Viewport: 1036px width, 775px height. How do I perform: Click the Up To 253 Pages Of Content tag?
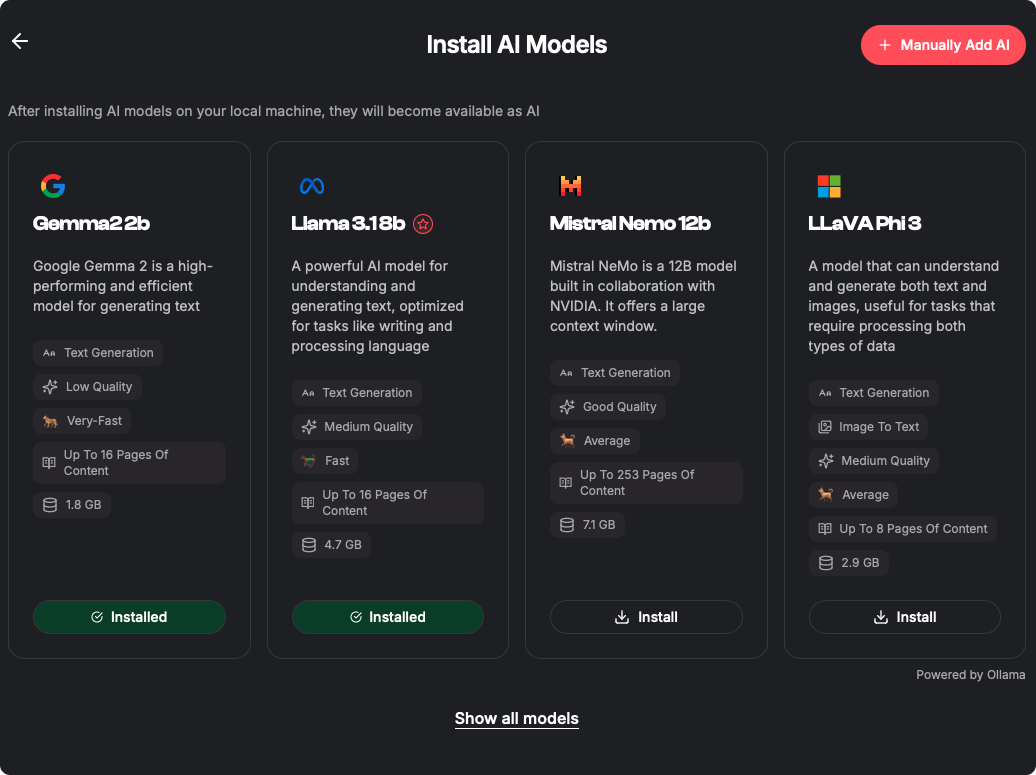click(646, 483)
